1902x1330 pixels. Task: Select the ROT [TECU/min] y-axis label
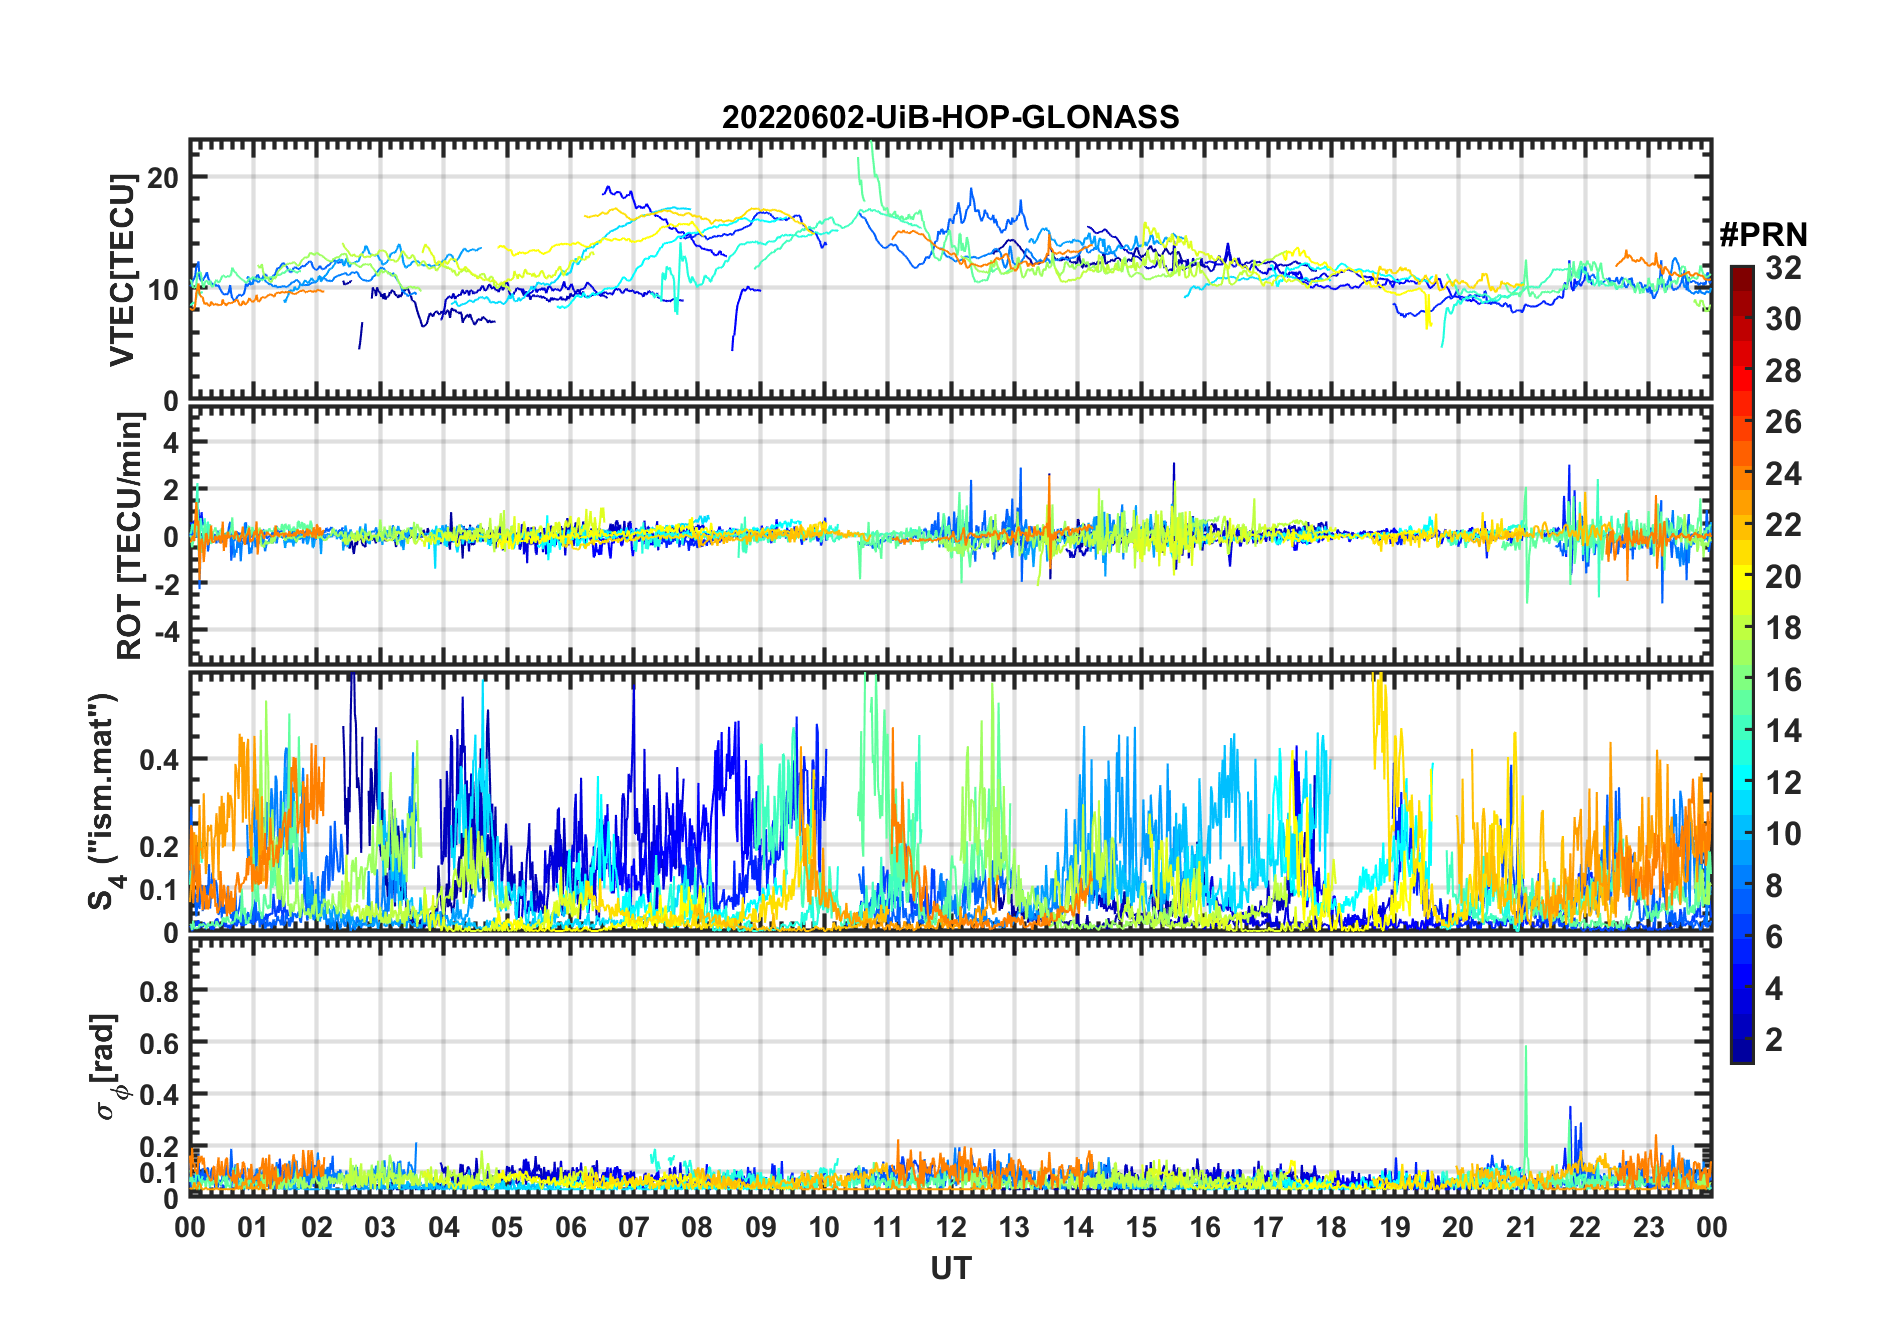(x=129, y=536)
